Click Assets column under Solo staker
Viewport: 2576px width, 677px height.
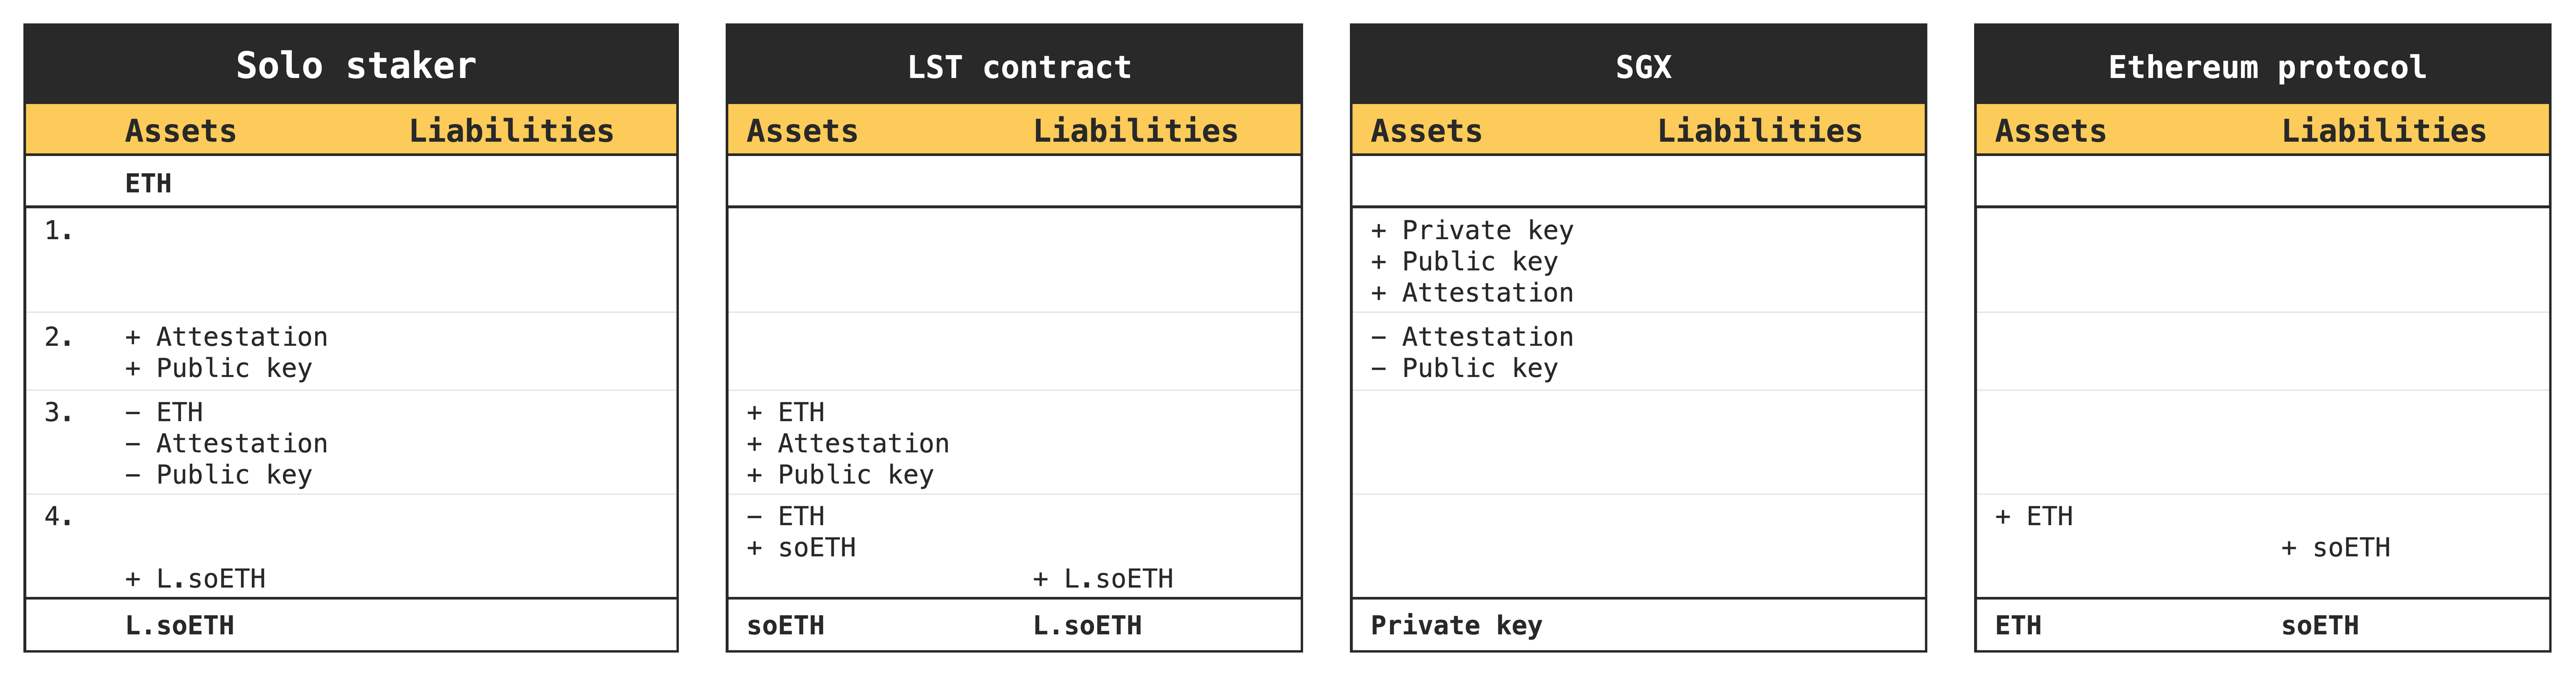pyautogui.click(x=181, y=131)
